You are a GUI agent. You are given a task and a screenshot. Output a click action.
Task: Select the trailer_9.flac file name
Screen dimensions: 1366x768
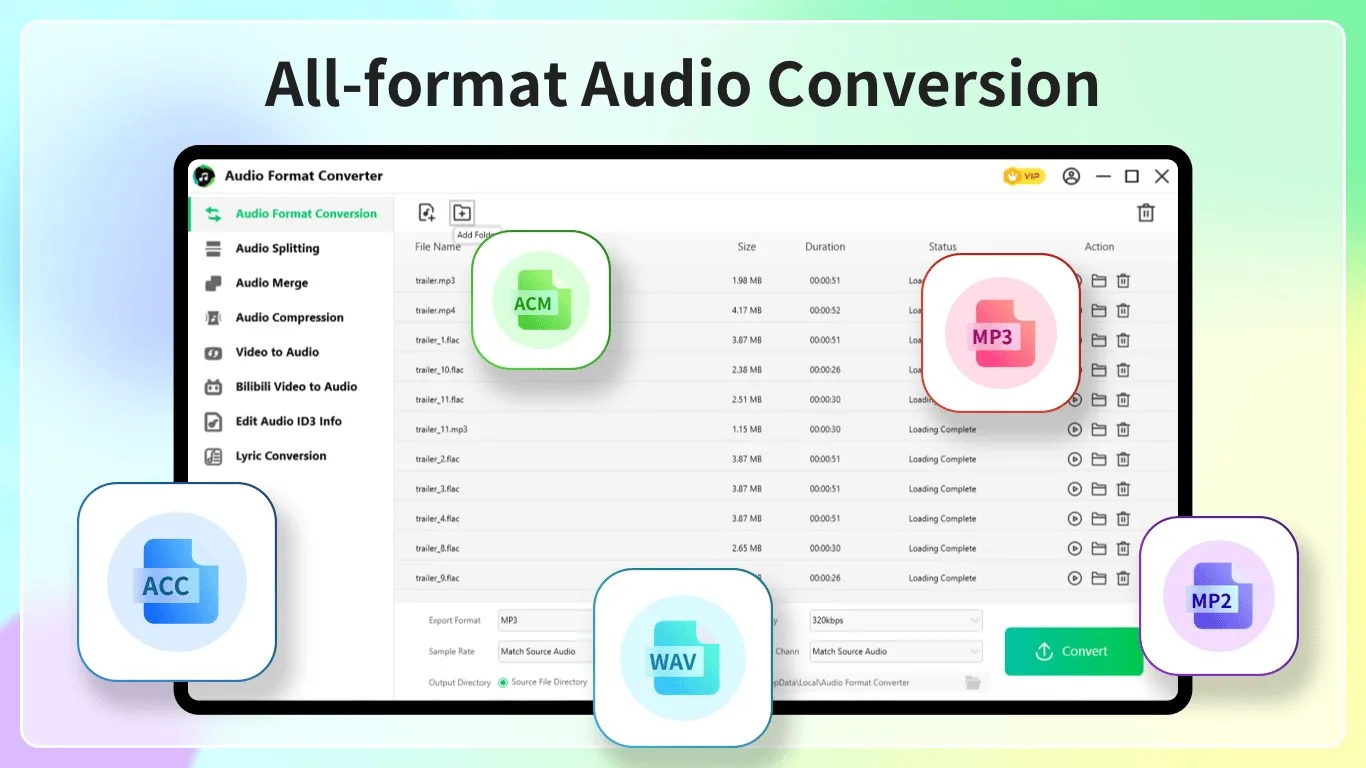coord(437,578)
